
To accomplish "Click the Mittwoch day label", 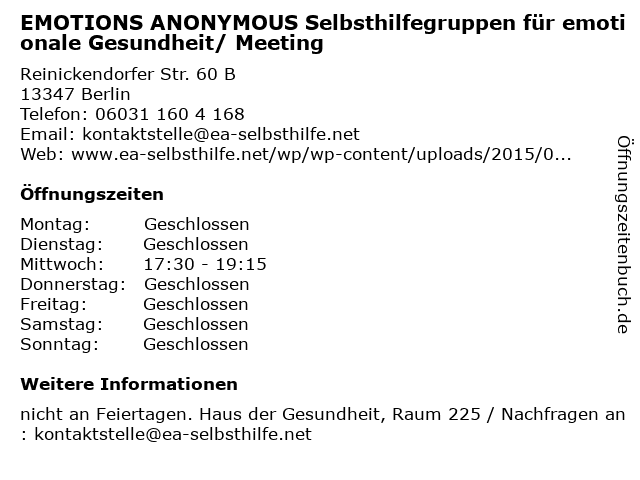I will coord(62,264).
